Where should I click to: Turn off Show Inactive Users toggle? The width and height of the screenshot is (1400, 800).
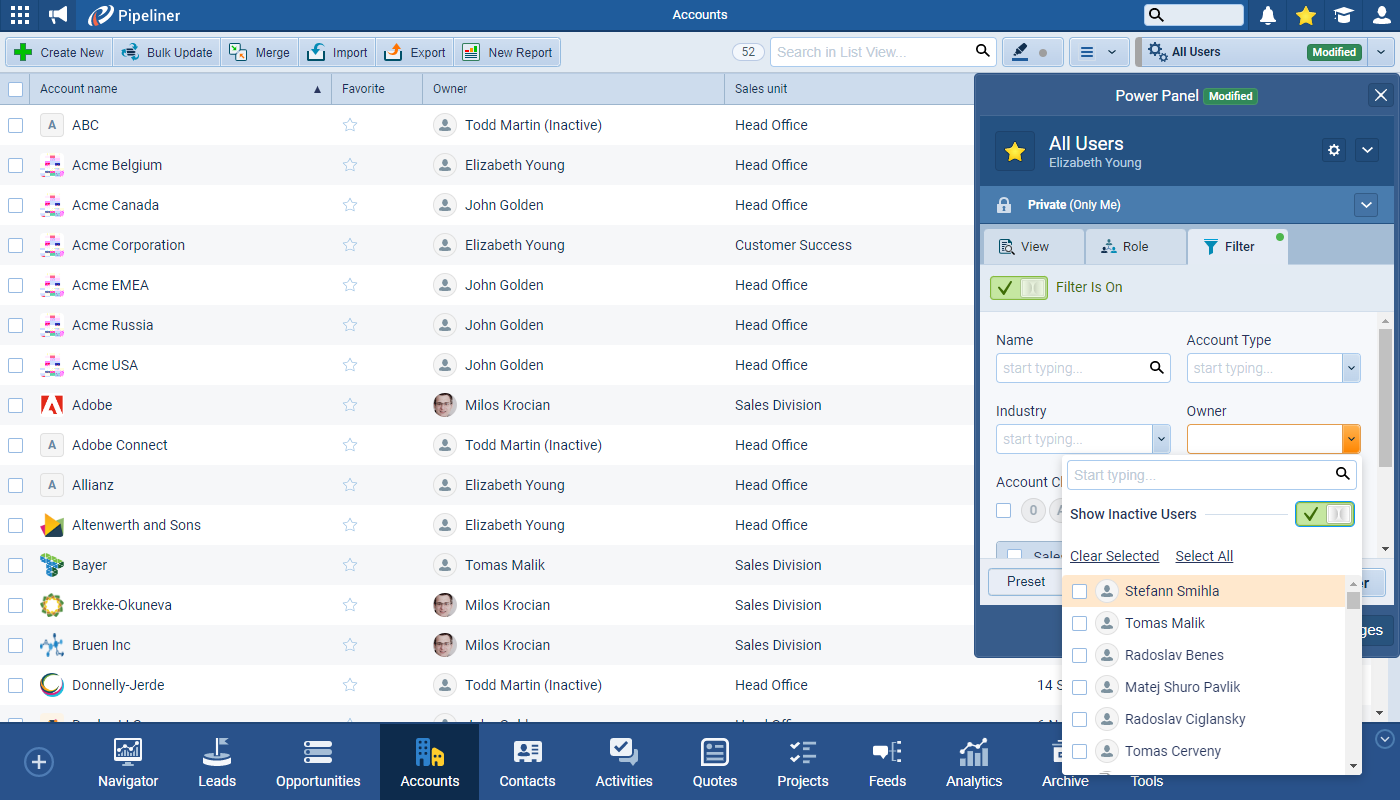[1324, 514]
